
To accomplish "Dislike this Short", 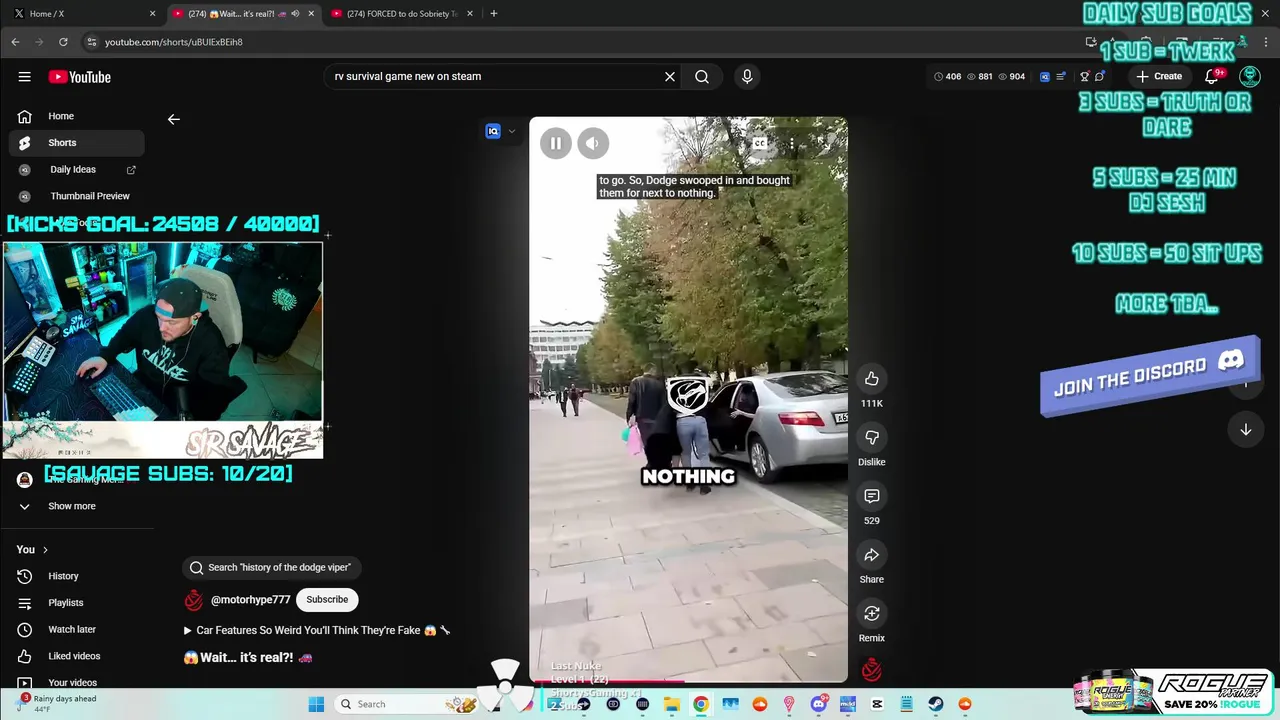I will 872,437.
